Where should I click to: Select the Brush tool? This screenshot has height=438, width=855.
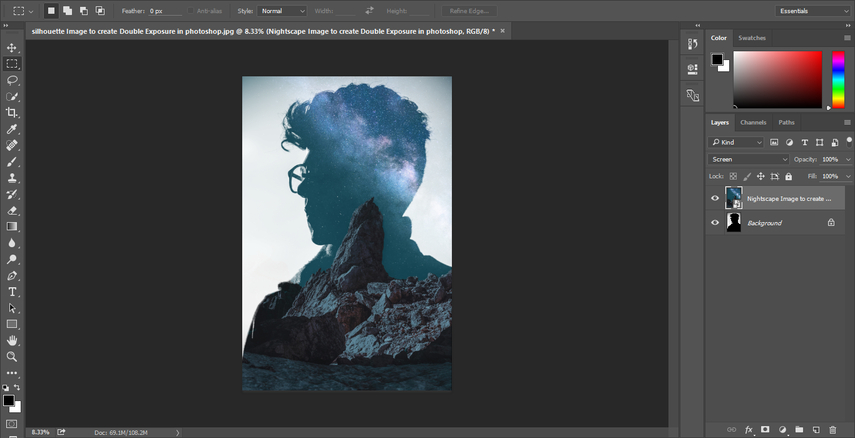(11, 161)
